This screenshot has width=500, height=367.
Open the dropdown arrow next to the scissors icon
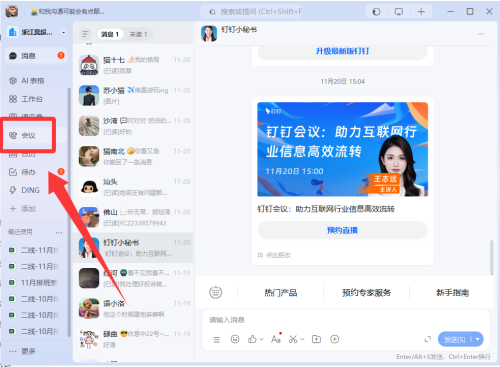pyautogui.click(x=302, y=339)
